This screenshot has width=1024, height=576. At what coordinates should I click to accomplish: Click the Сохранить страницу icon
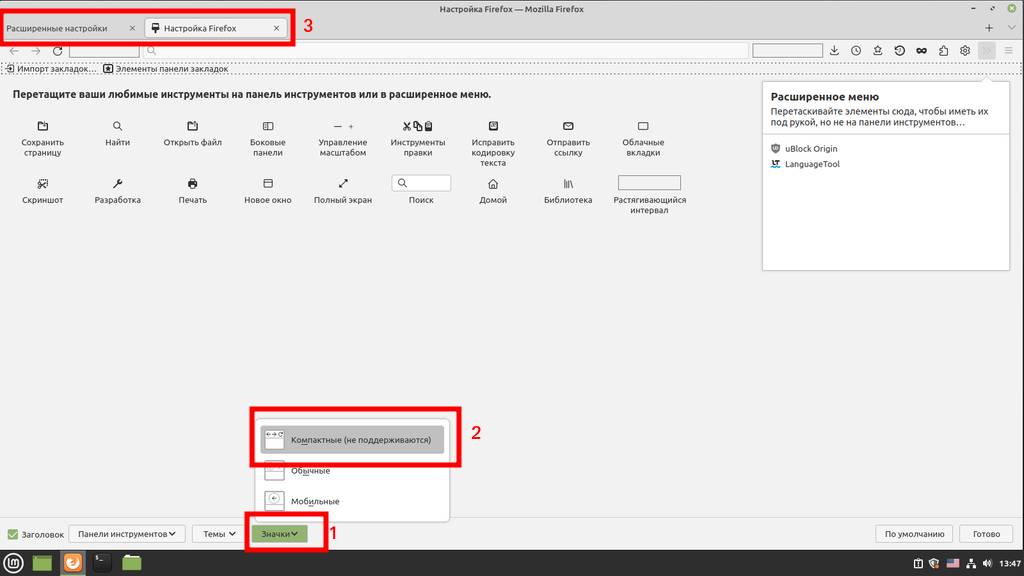pyautogui.click(x=42, y=127)
